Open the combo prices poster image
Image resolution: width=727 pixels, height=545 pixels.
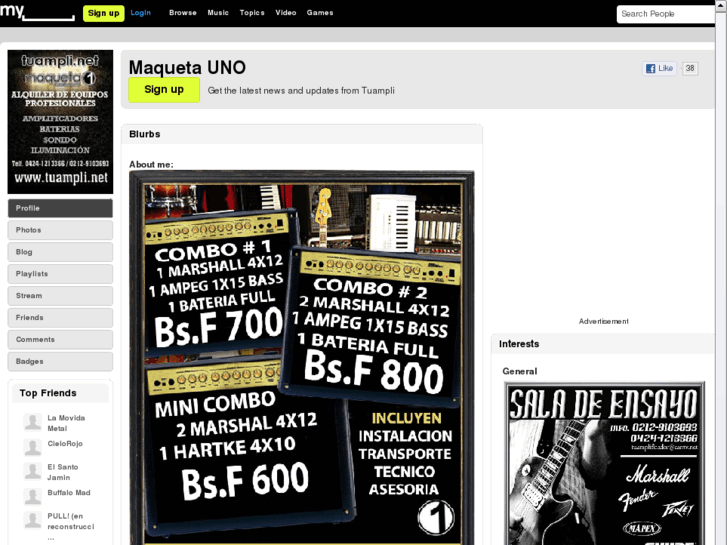click(x=302, y=358)
